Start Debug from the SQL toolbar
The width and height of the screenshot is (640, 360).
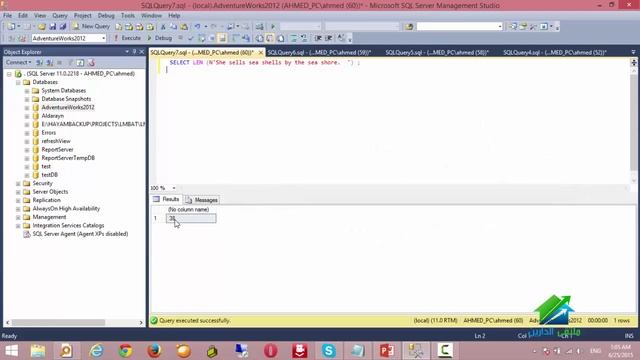coord(160,38)
